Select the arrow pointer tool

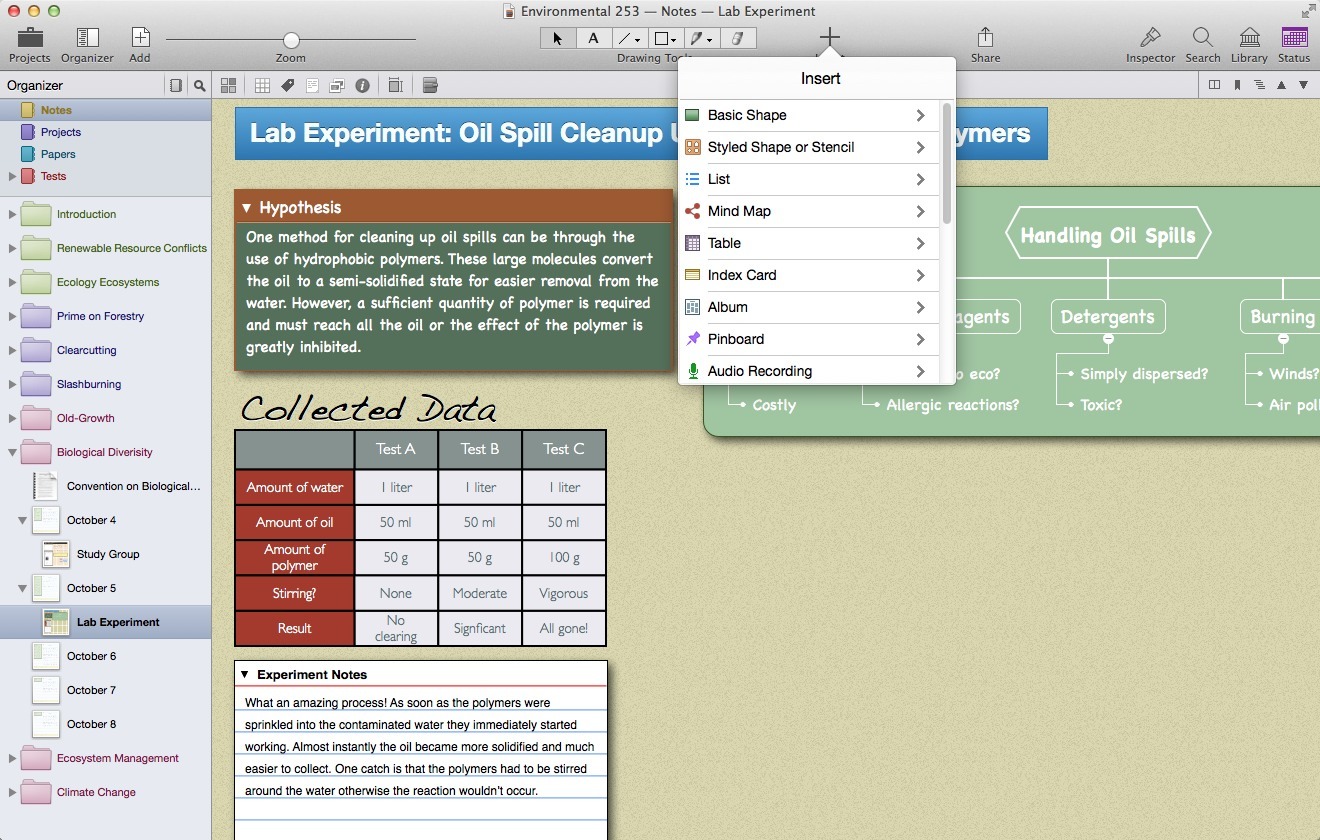point(557,39)
